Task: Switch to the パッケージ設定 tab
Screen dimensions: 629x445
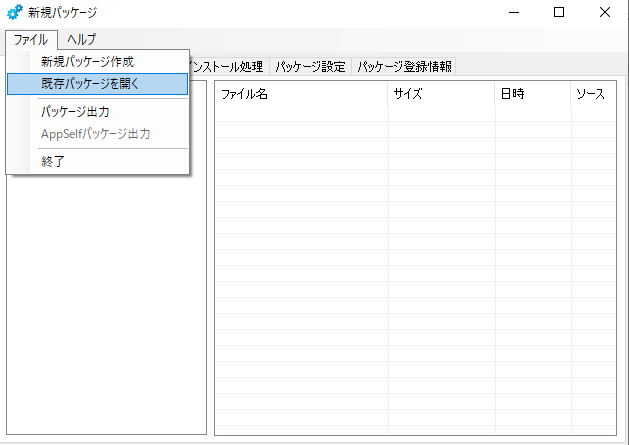Action: click(310, 67)
